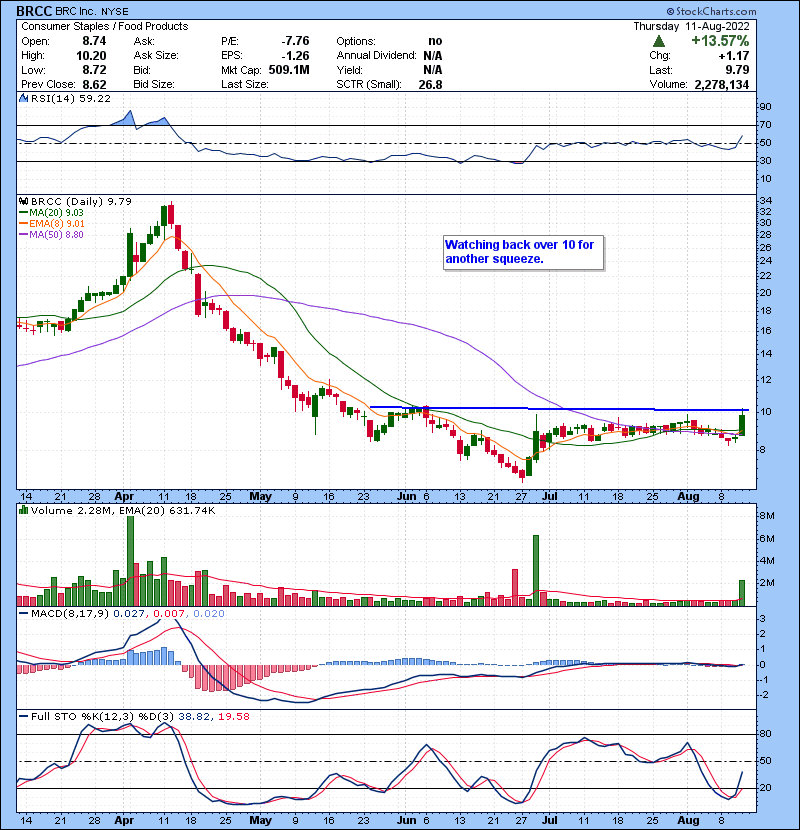This screenshot has height=830, width=800.
Task: Click the Last value 9.79 in header
Action: coord(737,70)
